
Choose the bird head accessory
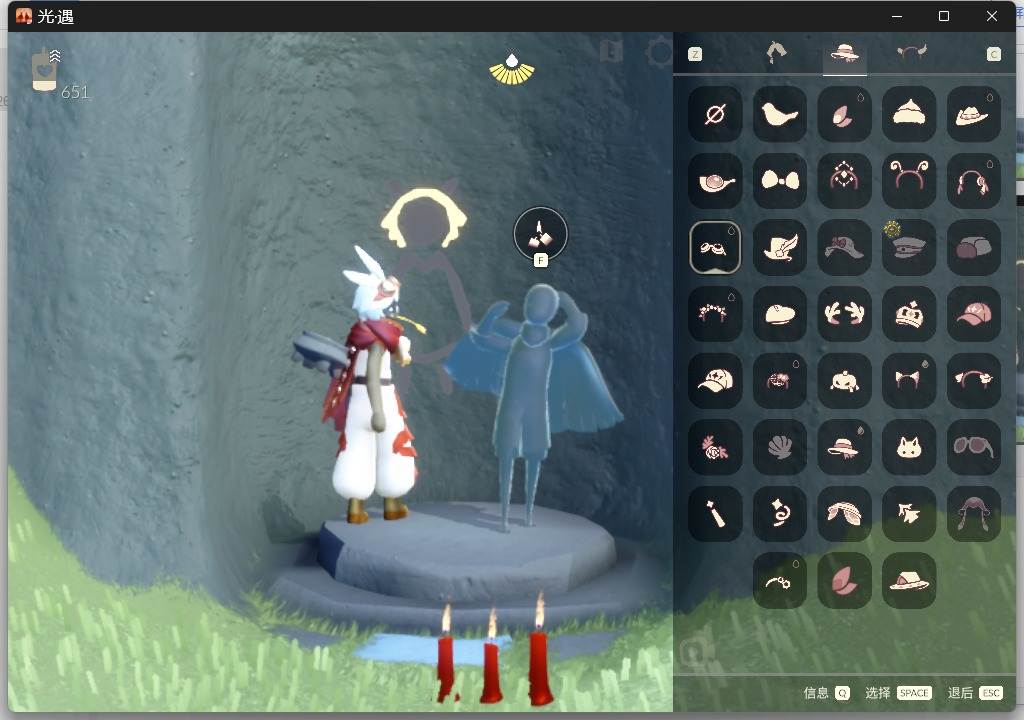click(x=780, y=114)
